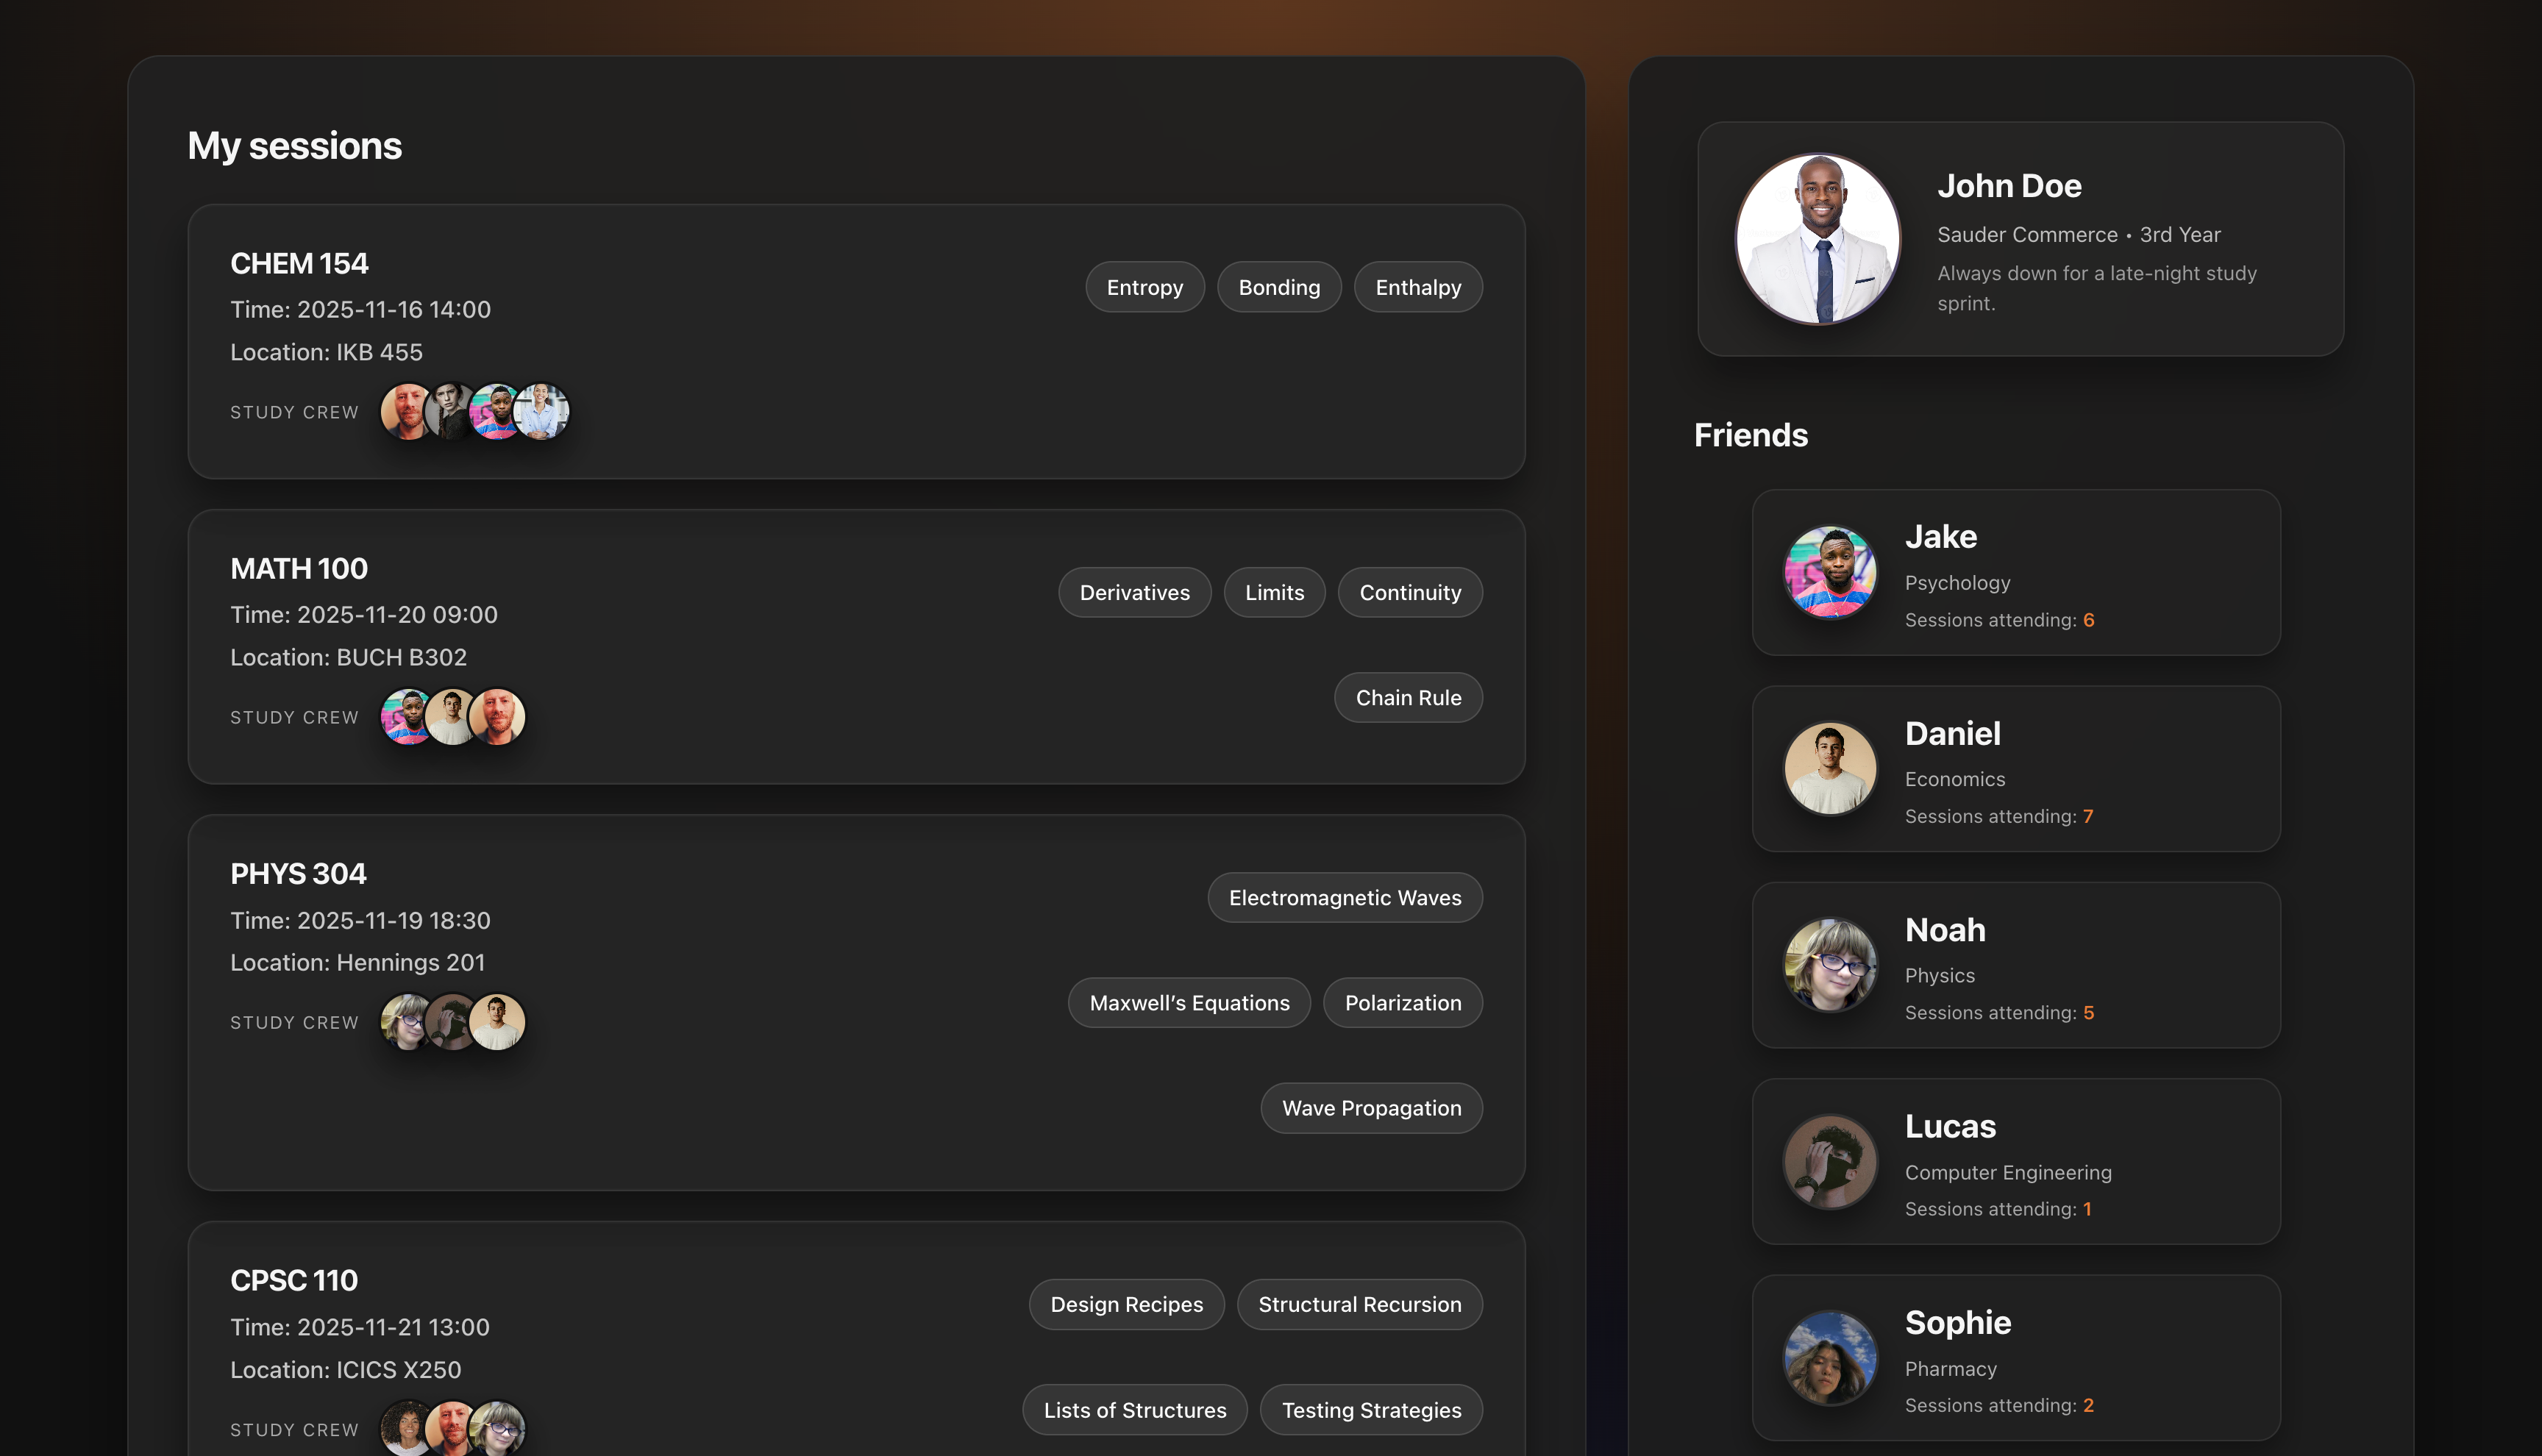Click John Doe's profile picture
This screenshot has height=1456, width=2542.
click(1818, 239)
